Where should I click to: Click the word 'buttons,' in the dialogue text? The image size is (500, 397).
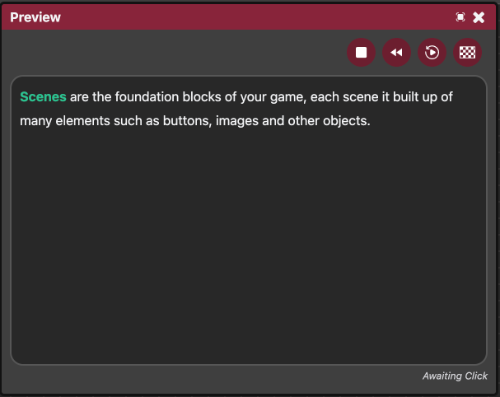click(x=187, y=121)
